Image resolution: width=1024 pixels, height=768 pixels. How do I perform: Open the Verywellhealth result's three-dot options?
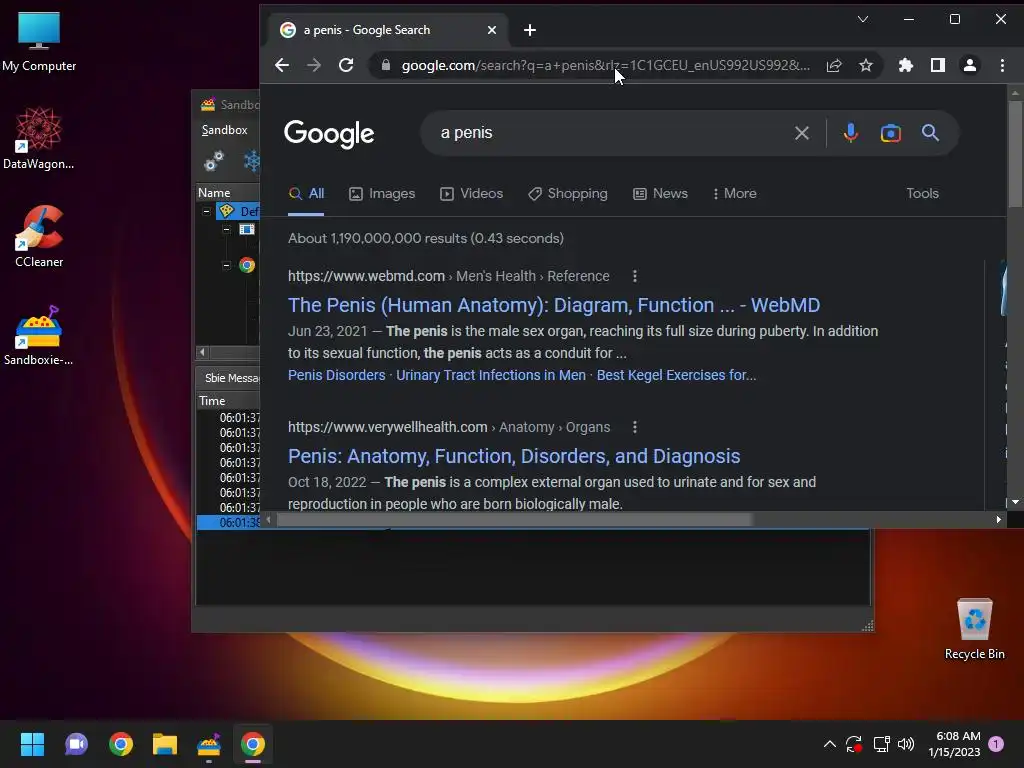[x=635, y=427]
